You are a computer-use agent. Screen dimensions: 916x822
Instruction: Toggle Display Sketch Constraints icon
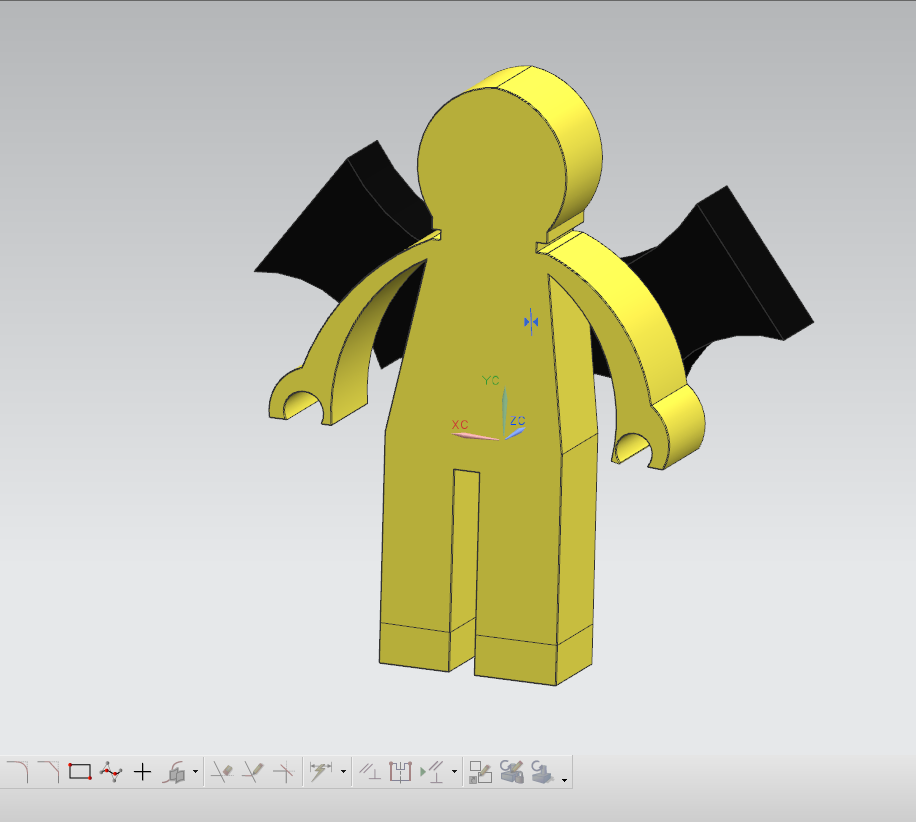coord(432,772)
